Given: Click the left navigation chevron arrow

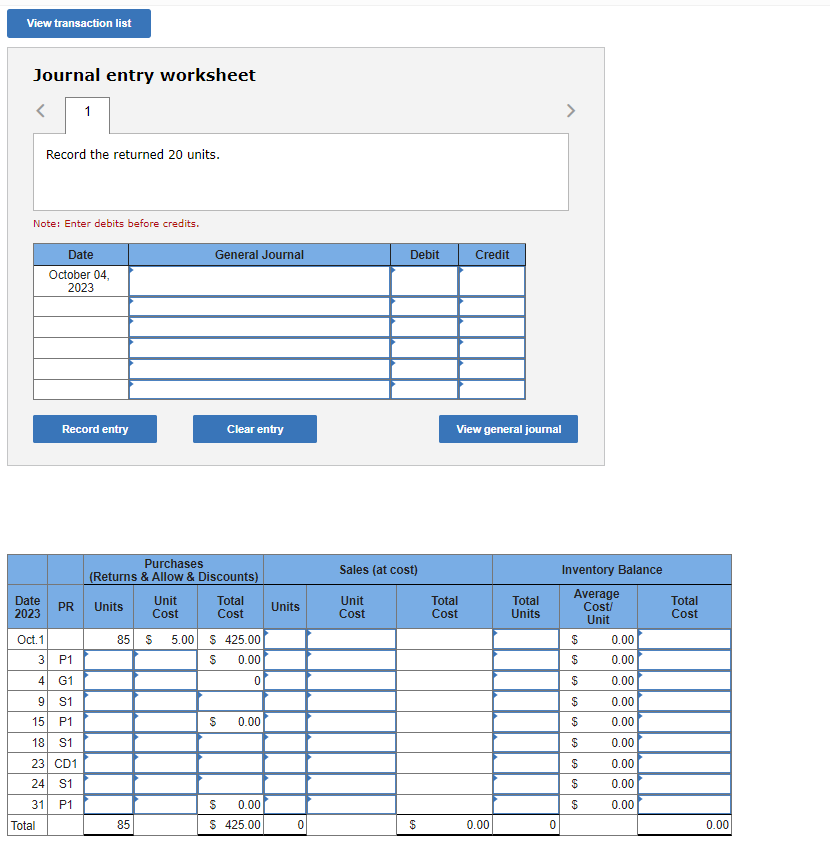Looking at the screenshot, I should point(41,110).
